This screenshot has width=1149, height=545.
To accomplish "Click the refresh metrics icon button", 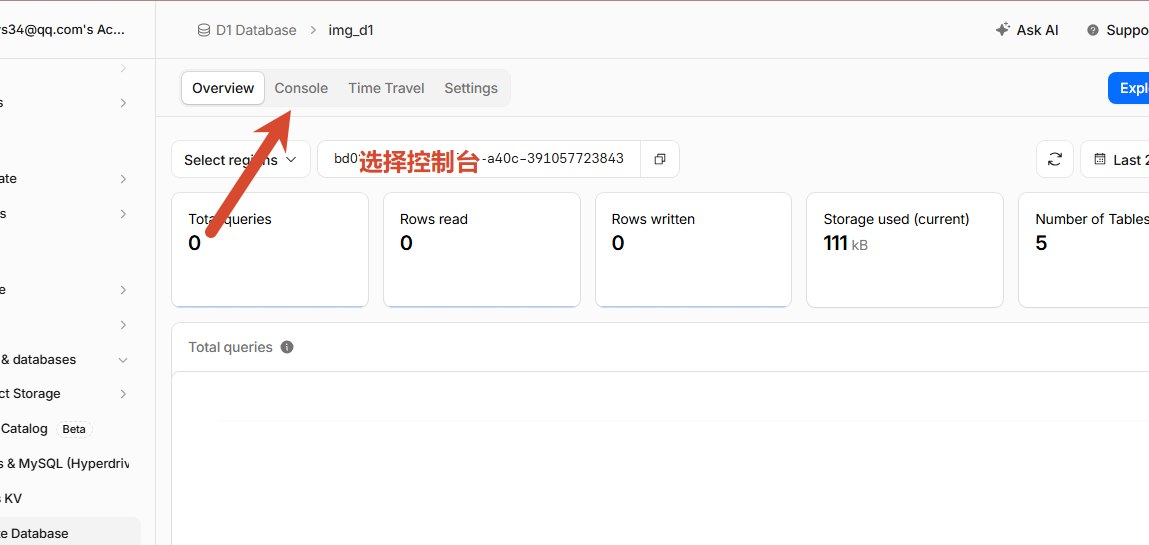I will (x=1054, y=159).
